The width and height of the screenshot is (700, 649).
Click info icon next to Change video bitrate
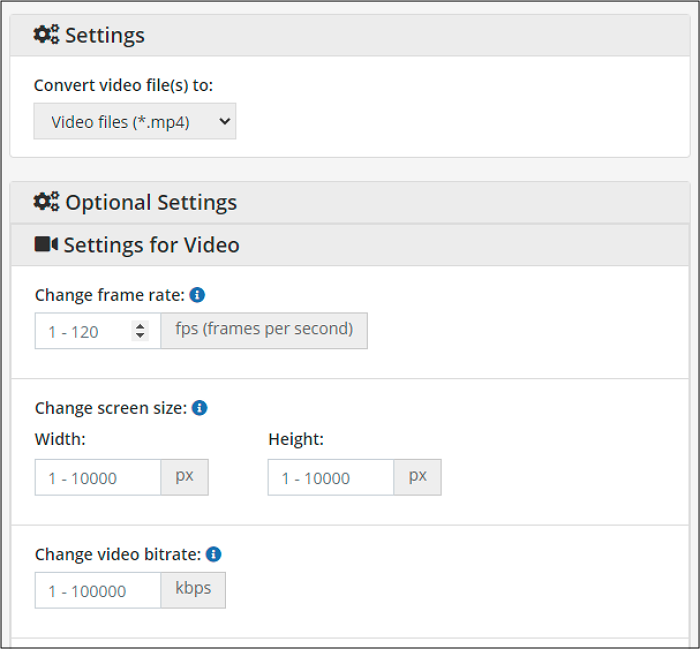point(213,554)
